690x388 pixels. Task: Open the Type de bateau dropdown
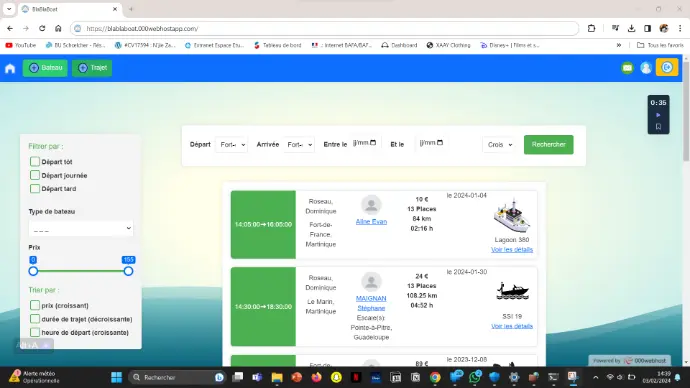pyautogui.click(x=81, y=228)
